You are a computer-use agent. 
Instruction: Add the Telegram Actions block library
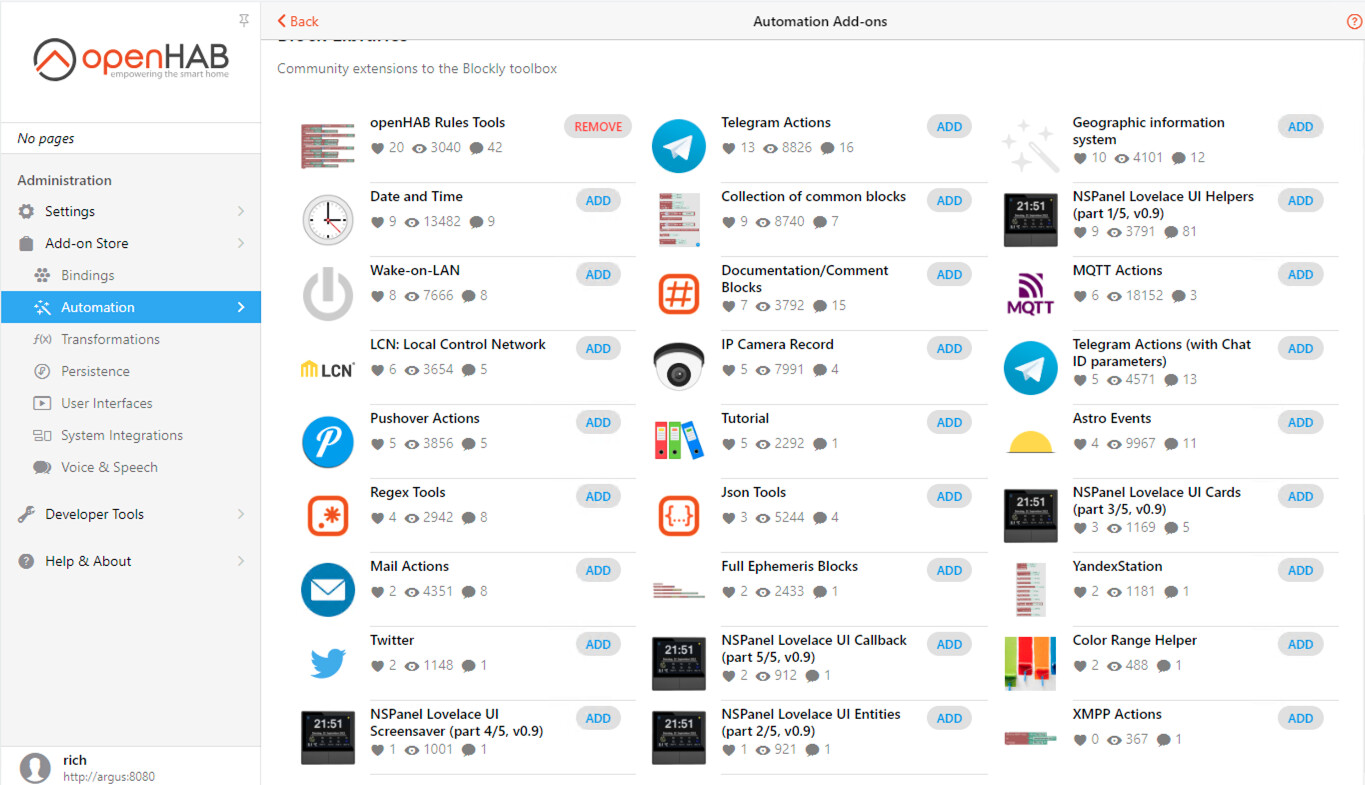(x=949, y=127)
